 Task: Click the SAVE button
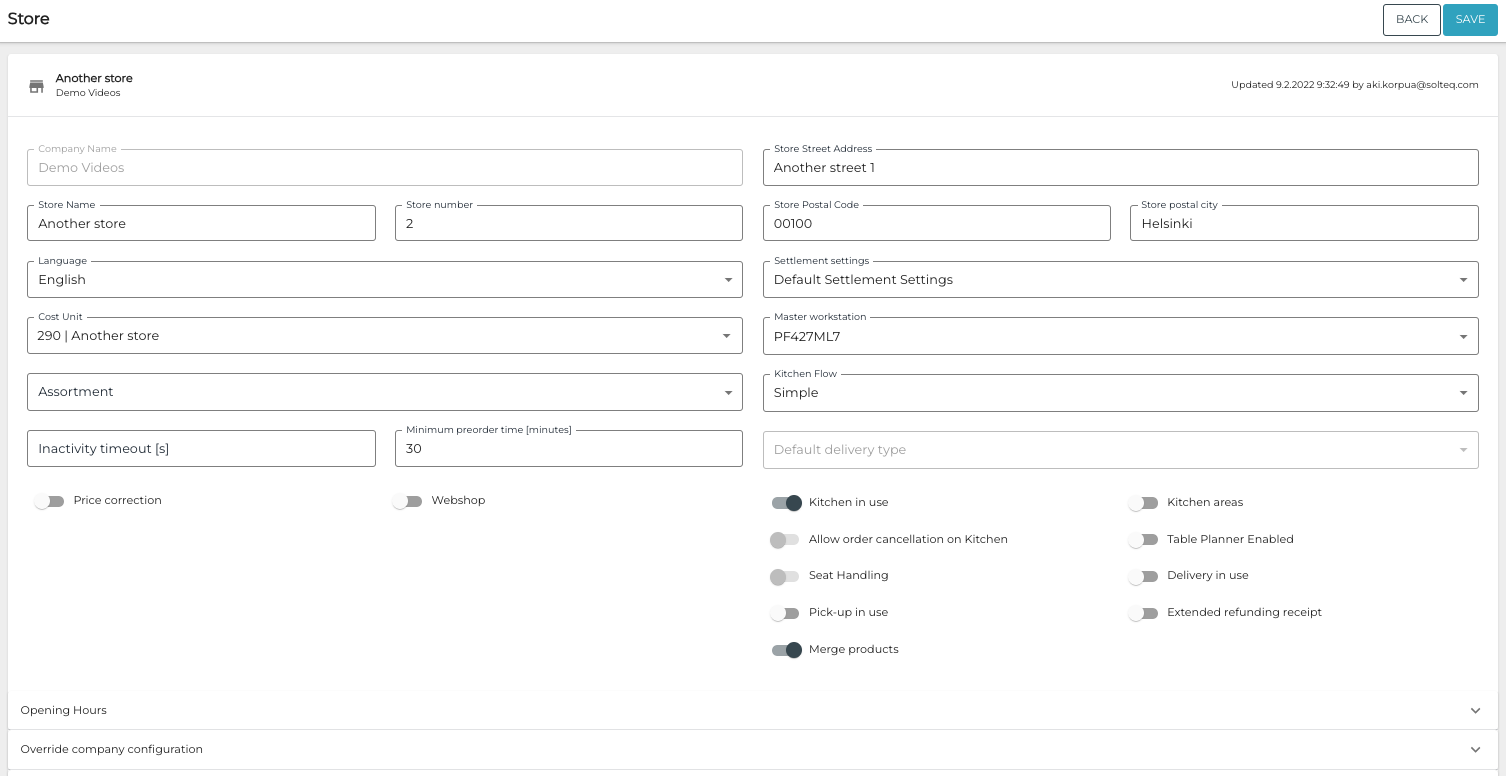[1470, 19]
